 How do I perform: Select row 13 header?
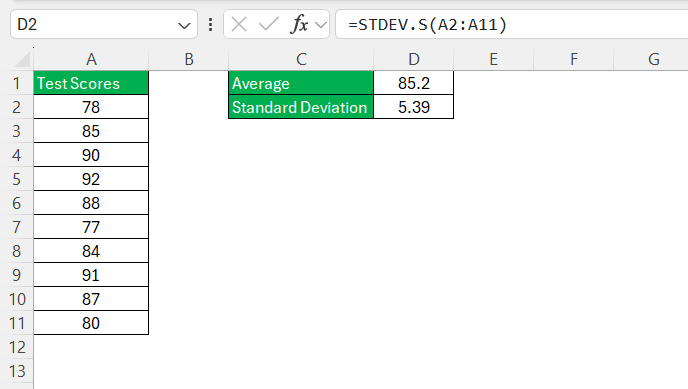pos(17,371)
